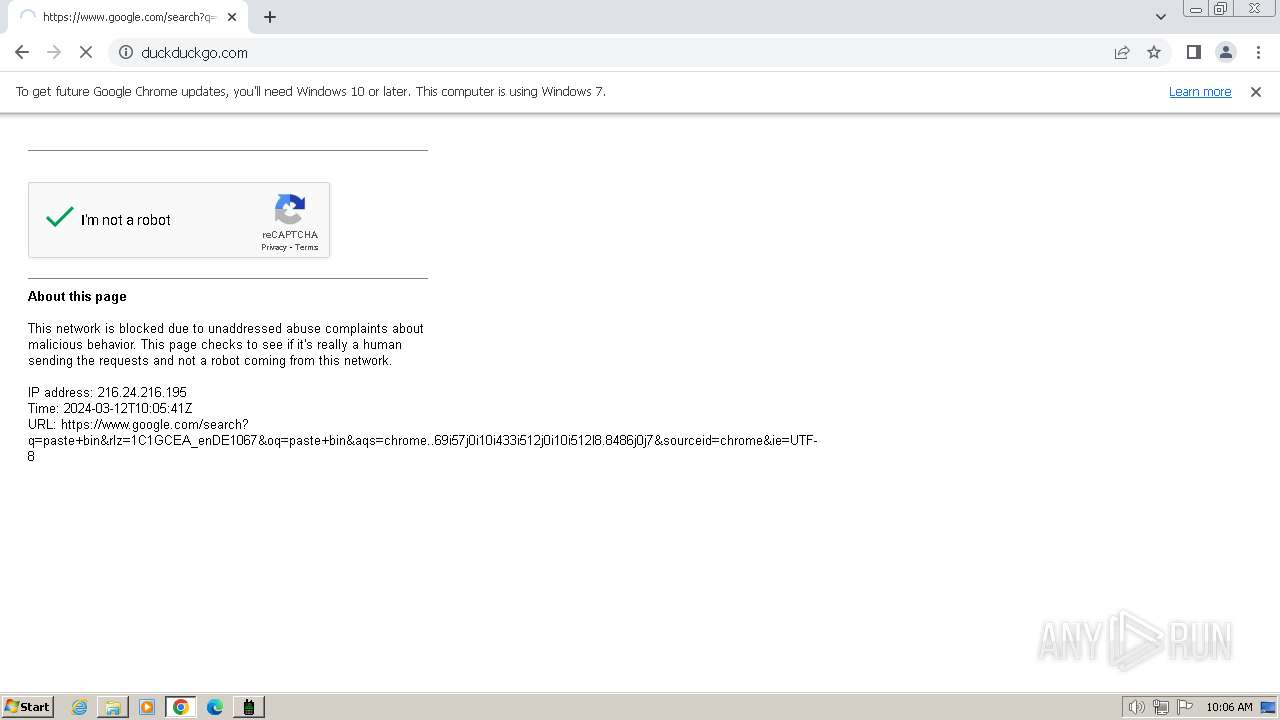Open a new tab

point(270,17)
